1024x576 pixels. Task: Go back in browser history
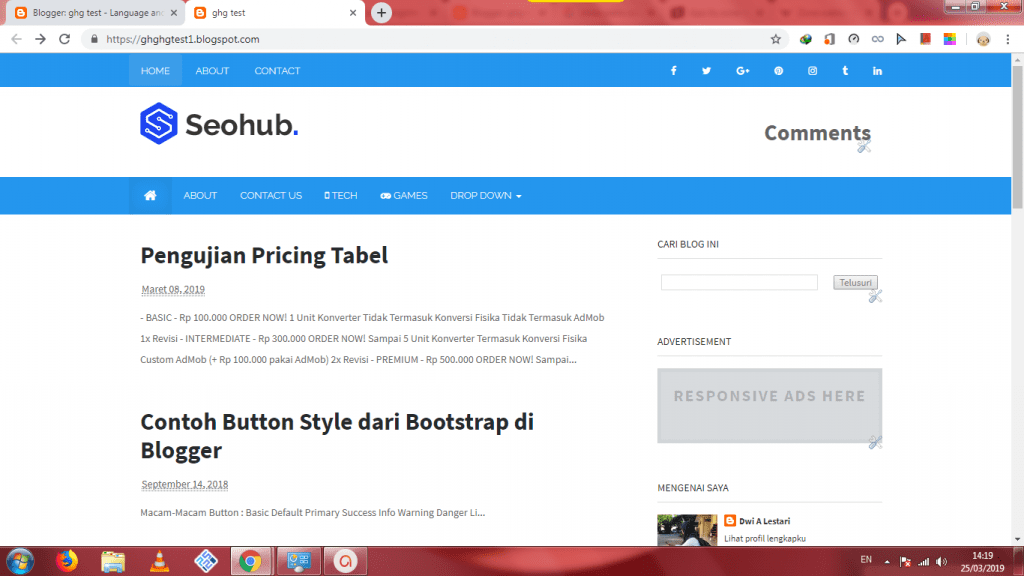tap(16, 39)
